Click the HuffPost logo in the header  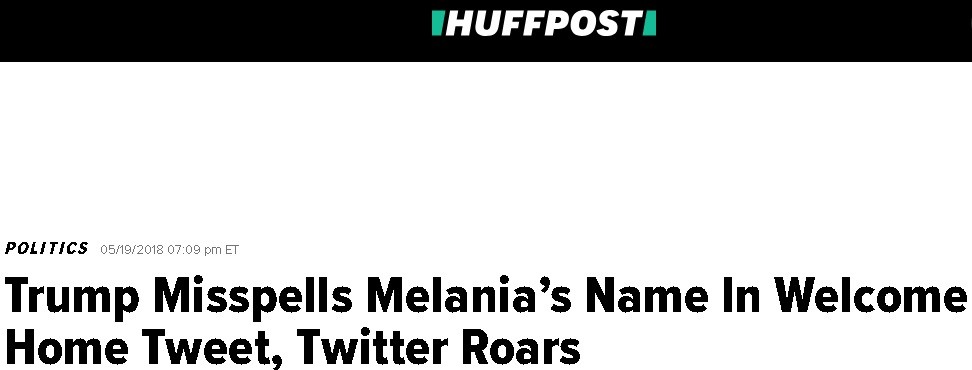point(544,24)
